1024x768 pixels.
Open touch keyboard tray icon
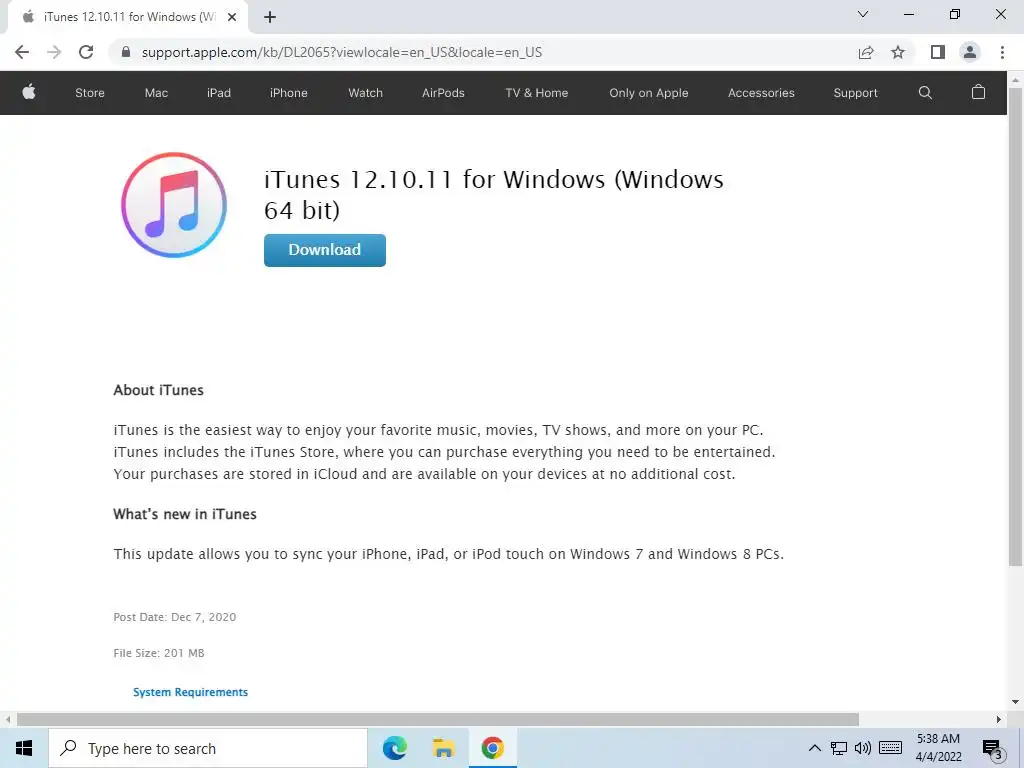pyautogui.click(x=890, y=748)
